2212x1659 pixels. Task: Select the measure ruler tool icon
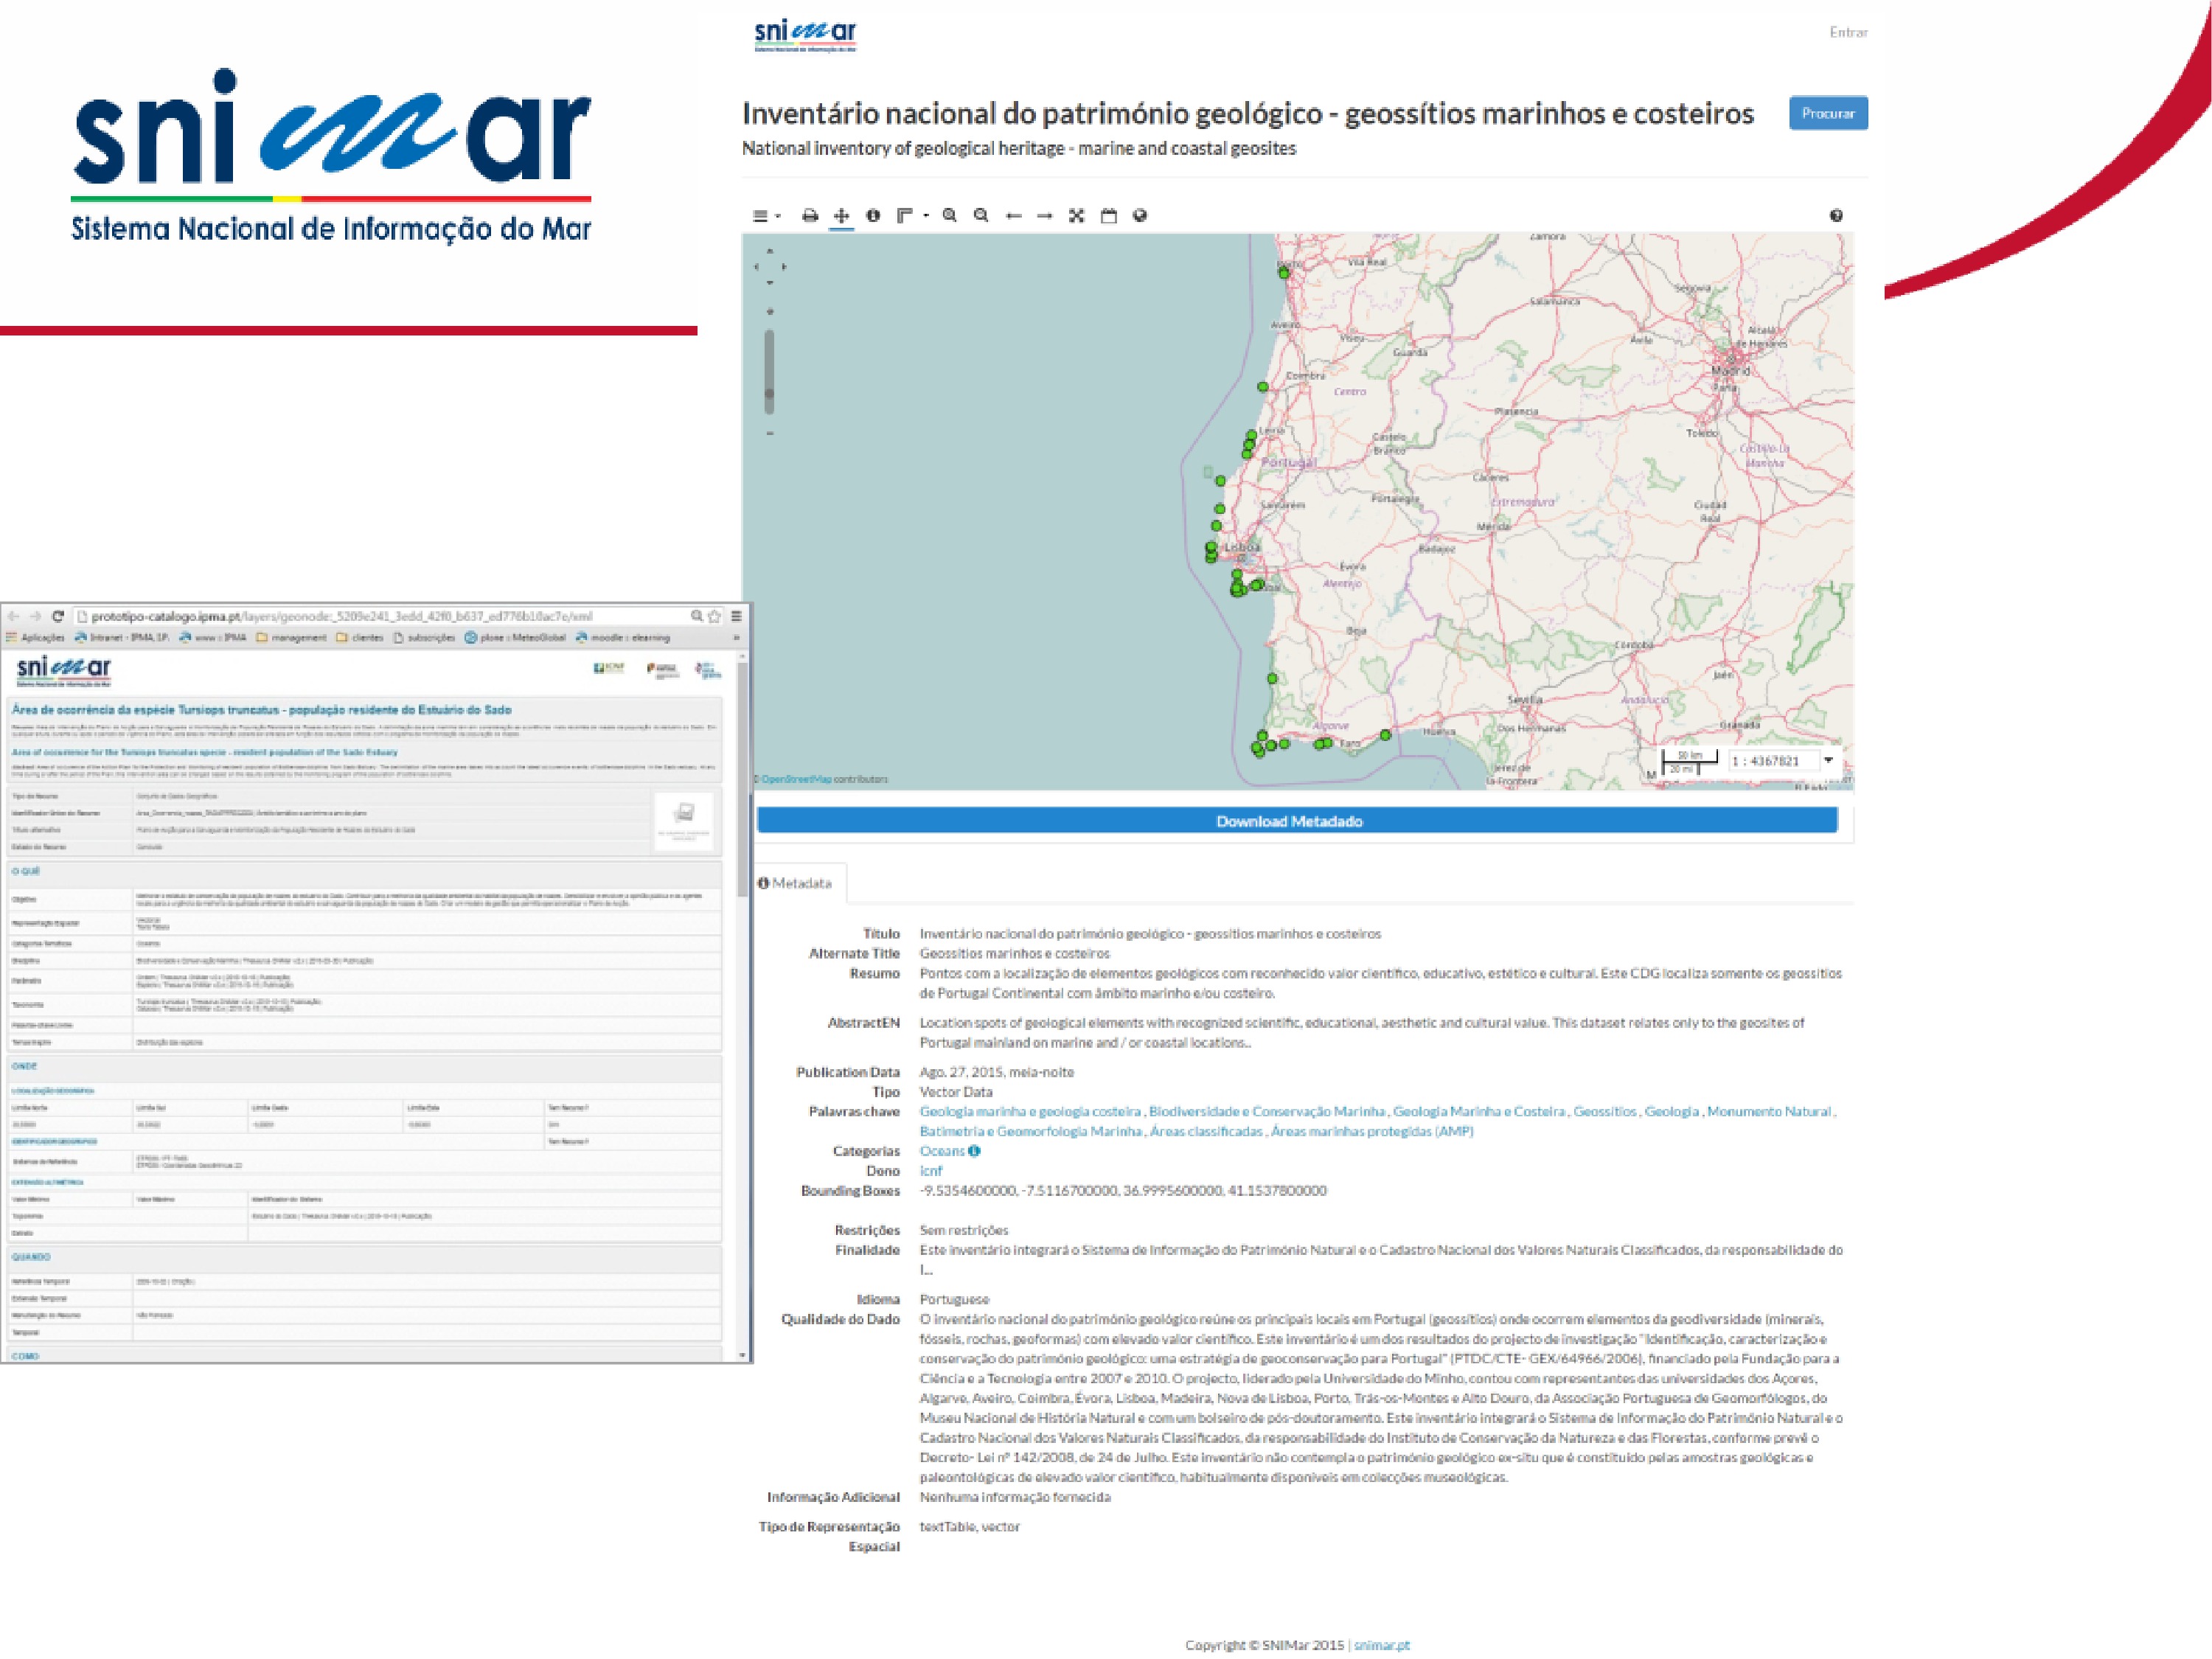tap(905, 215)
